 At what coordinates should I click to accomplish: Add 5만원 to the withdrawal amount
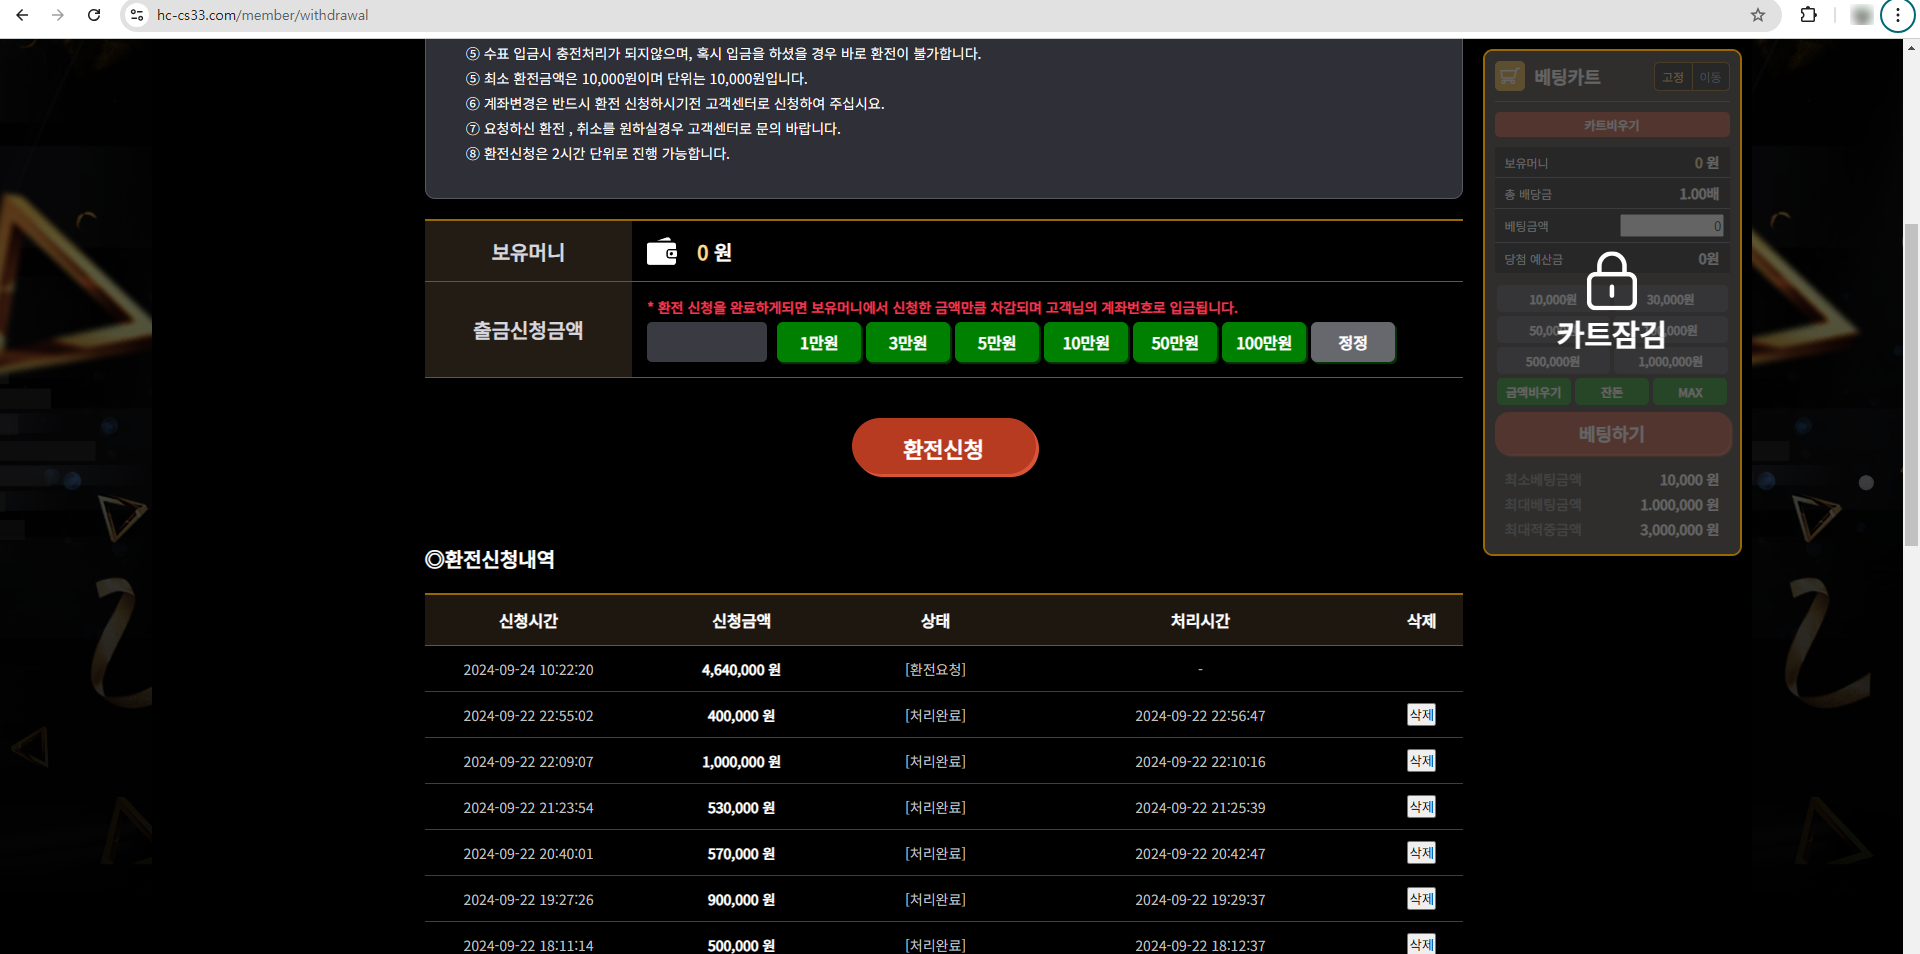tap(997, 343)
